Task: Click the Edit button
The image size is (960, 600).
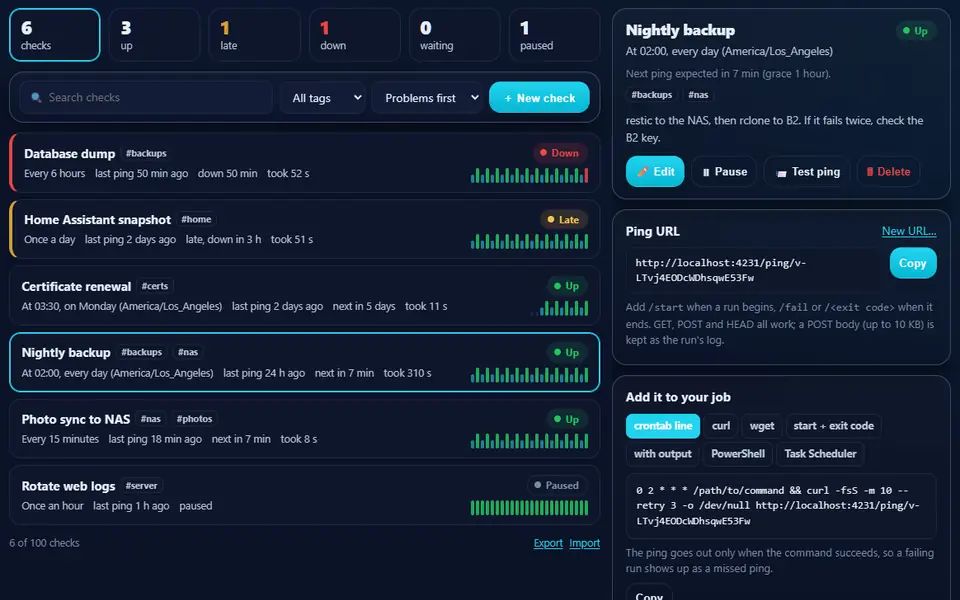Action: [x=655, y=172]
